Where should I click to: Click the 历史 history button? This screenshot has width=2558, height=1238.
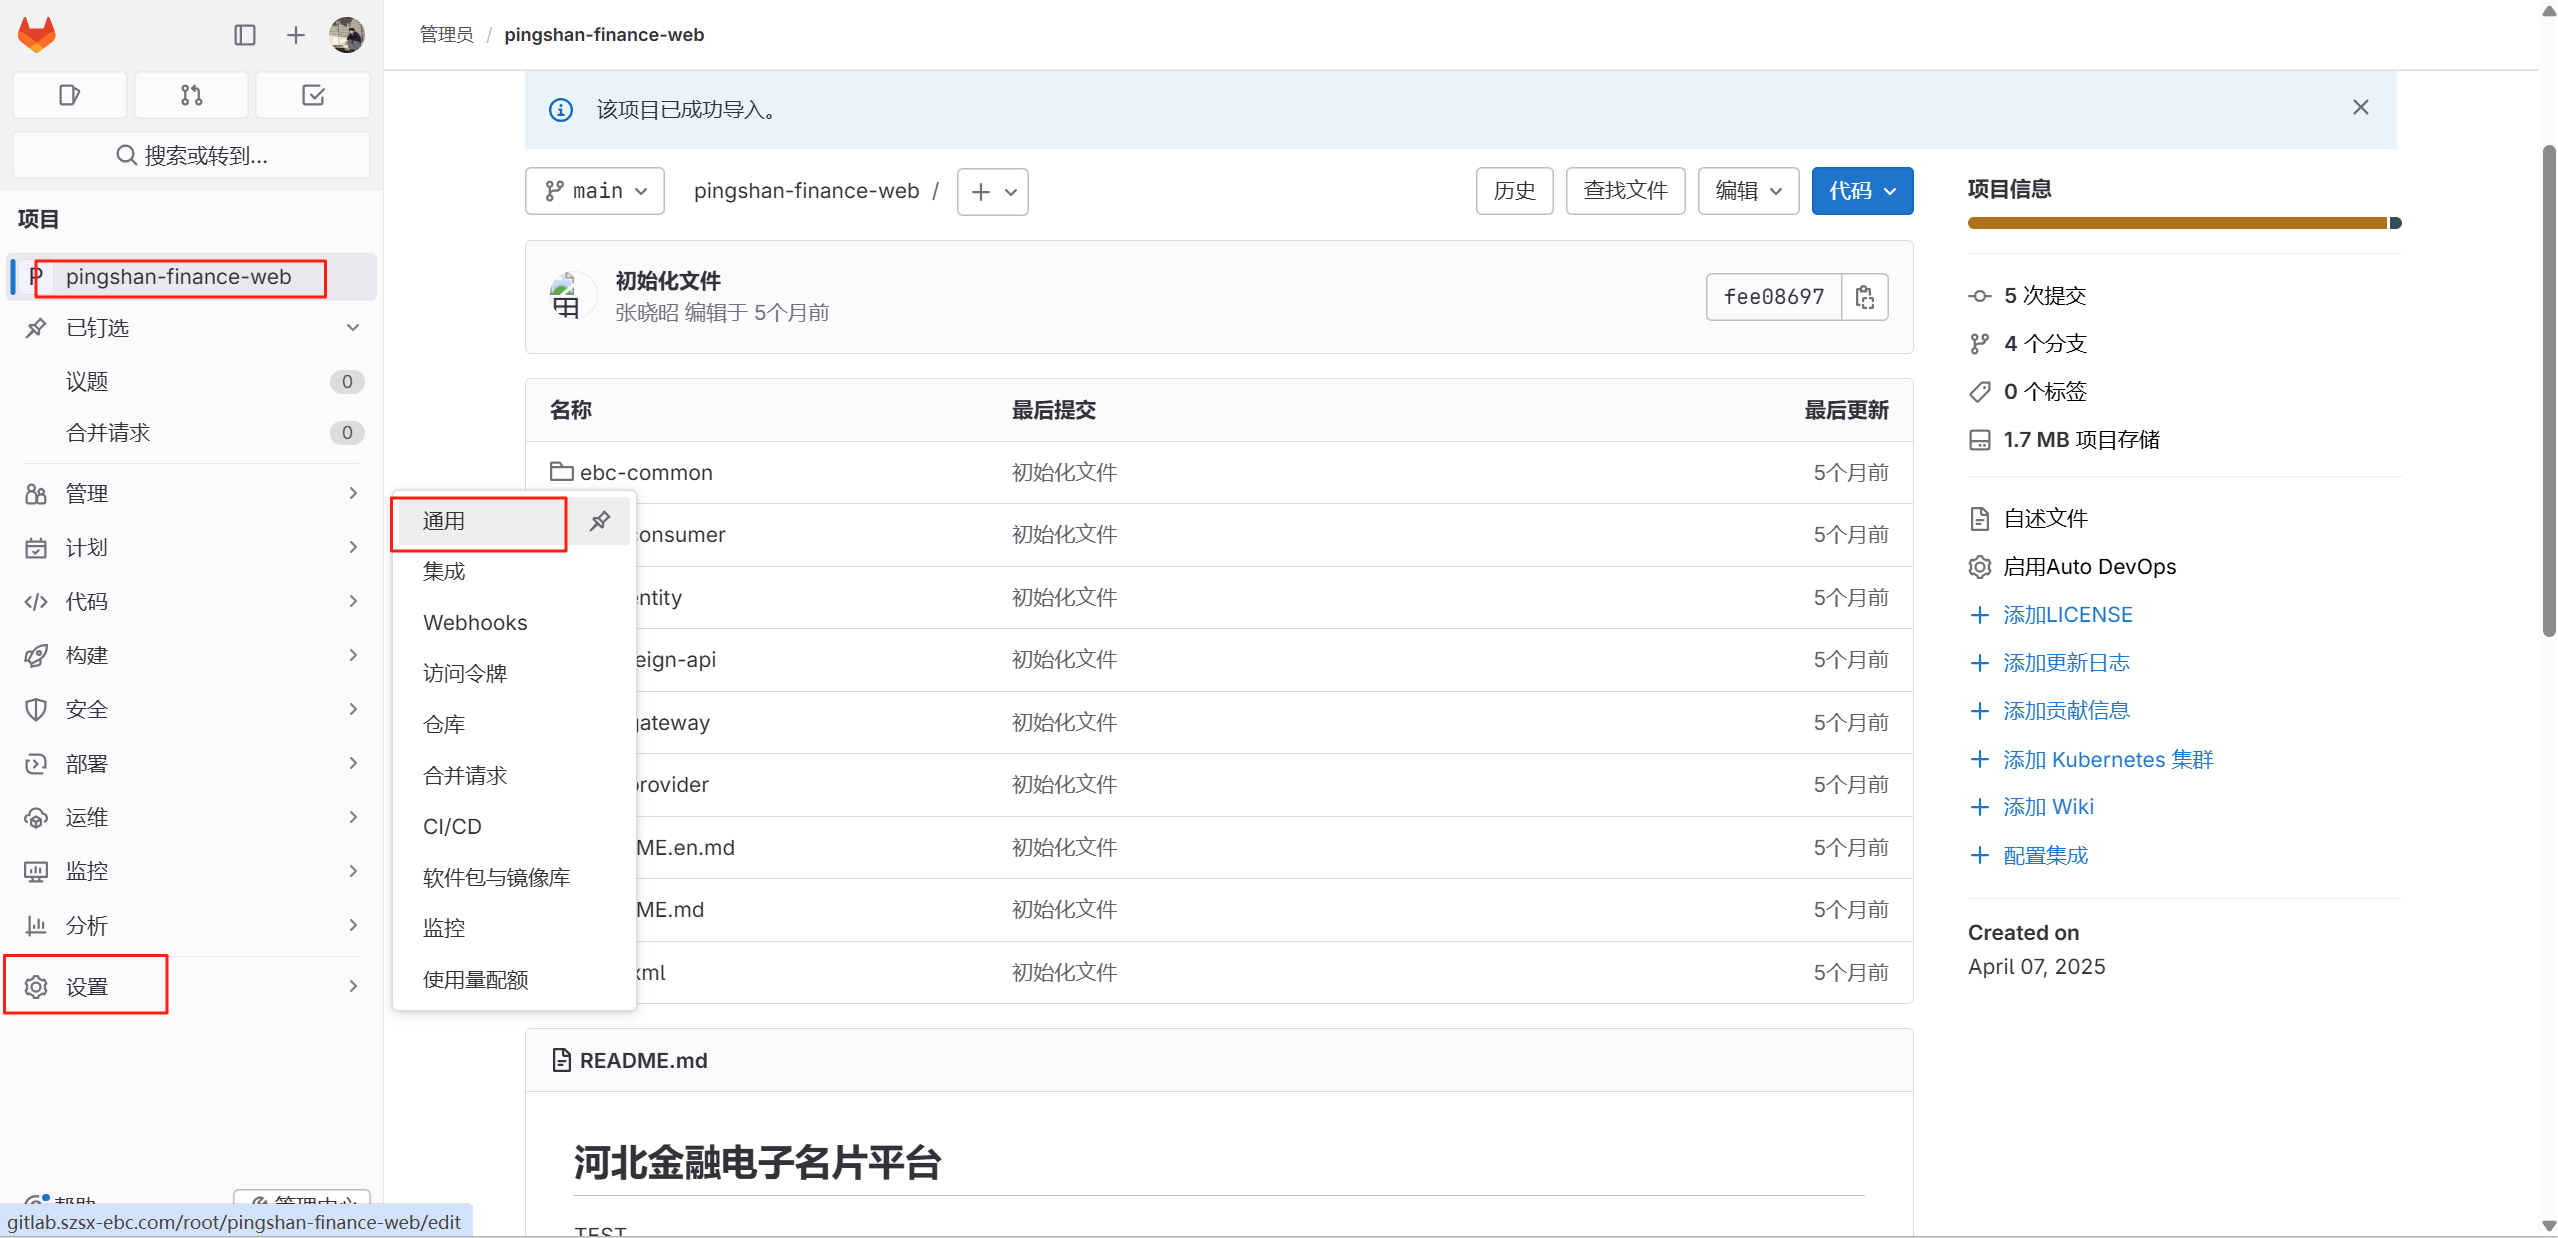1513,191
